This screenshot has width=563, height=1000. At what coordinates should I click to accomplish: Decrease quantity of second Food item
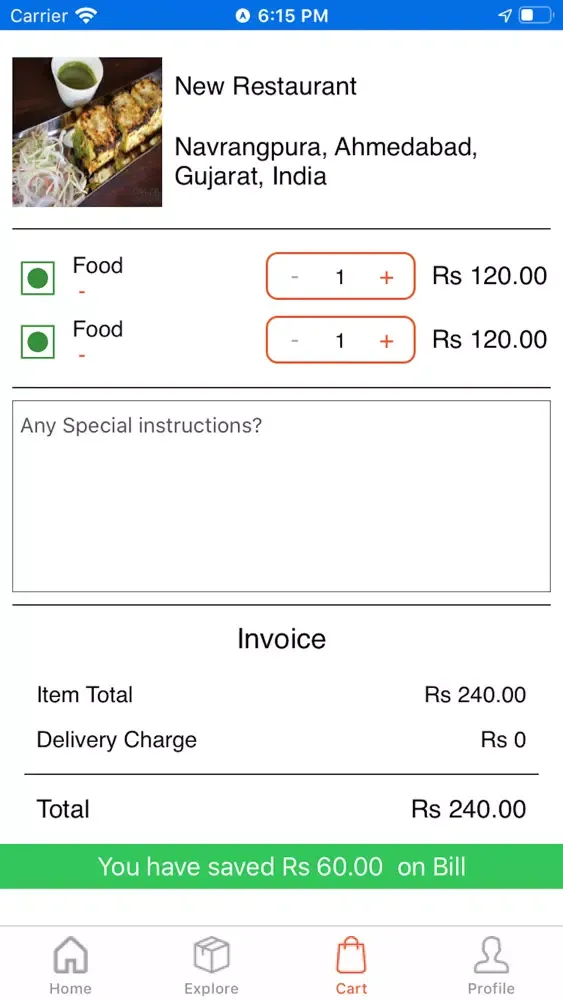(295, 341)
